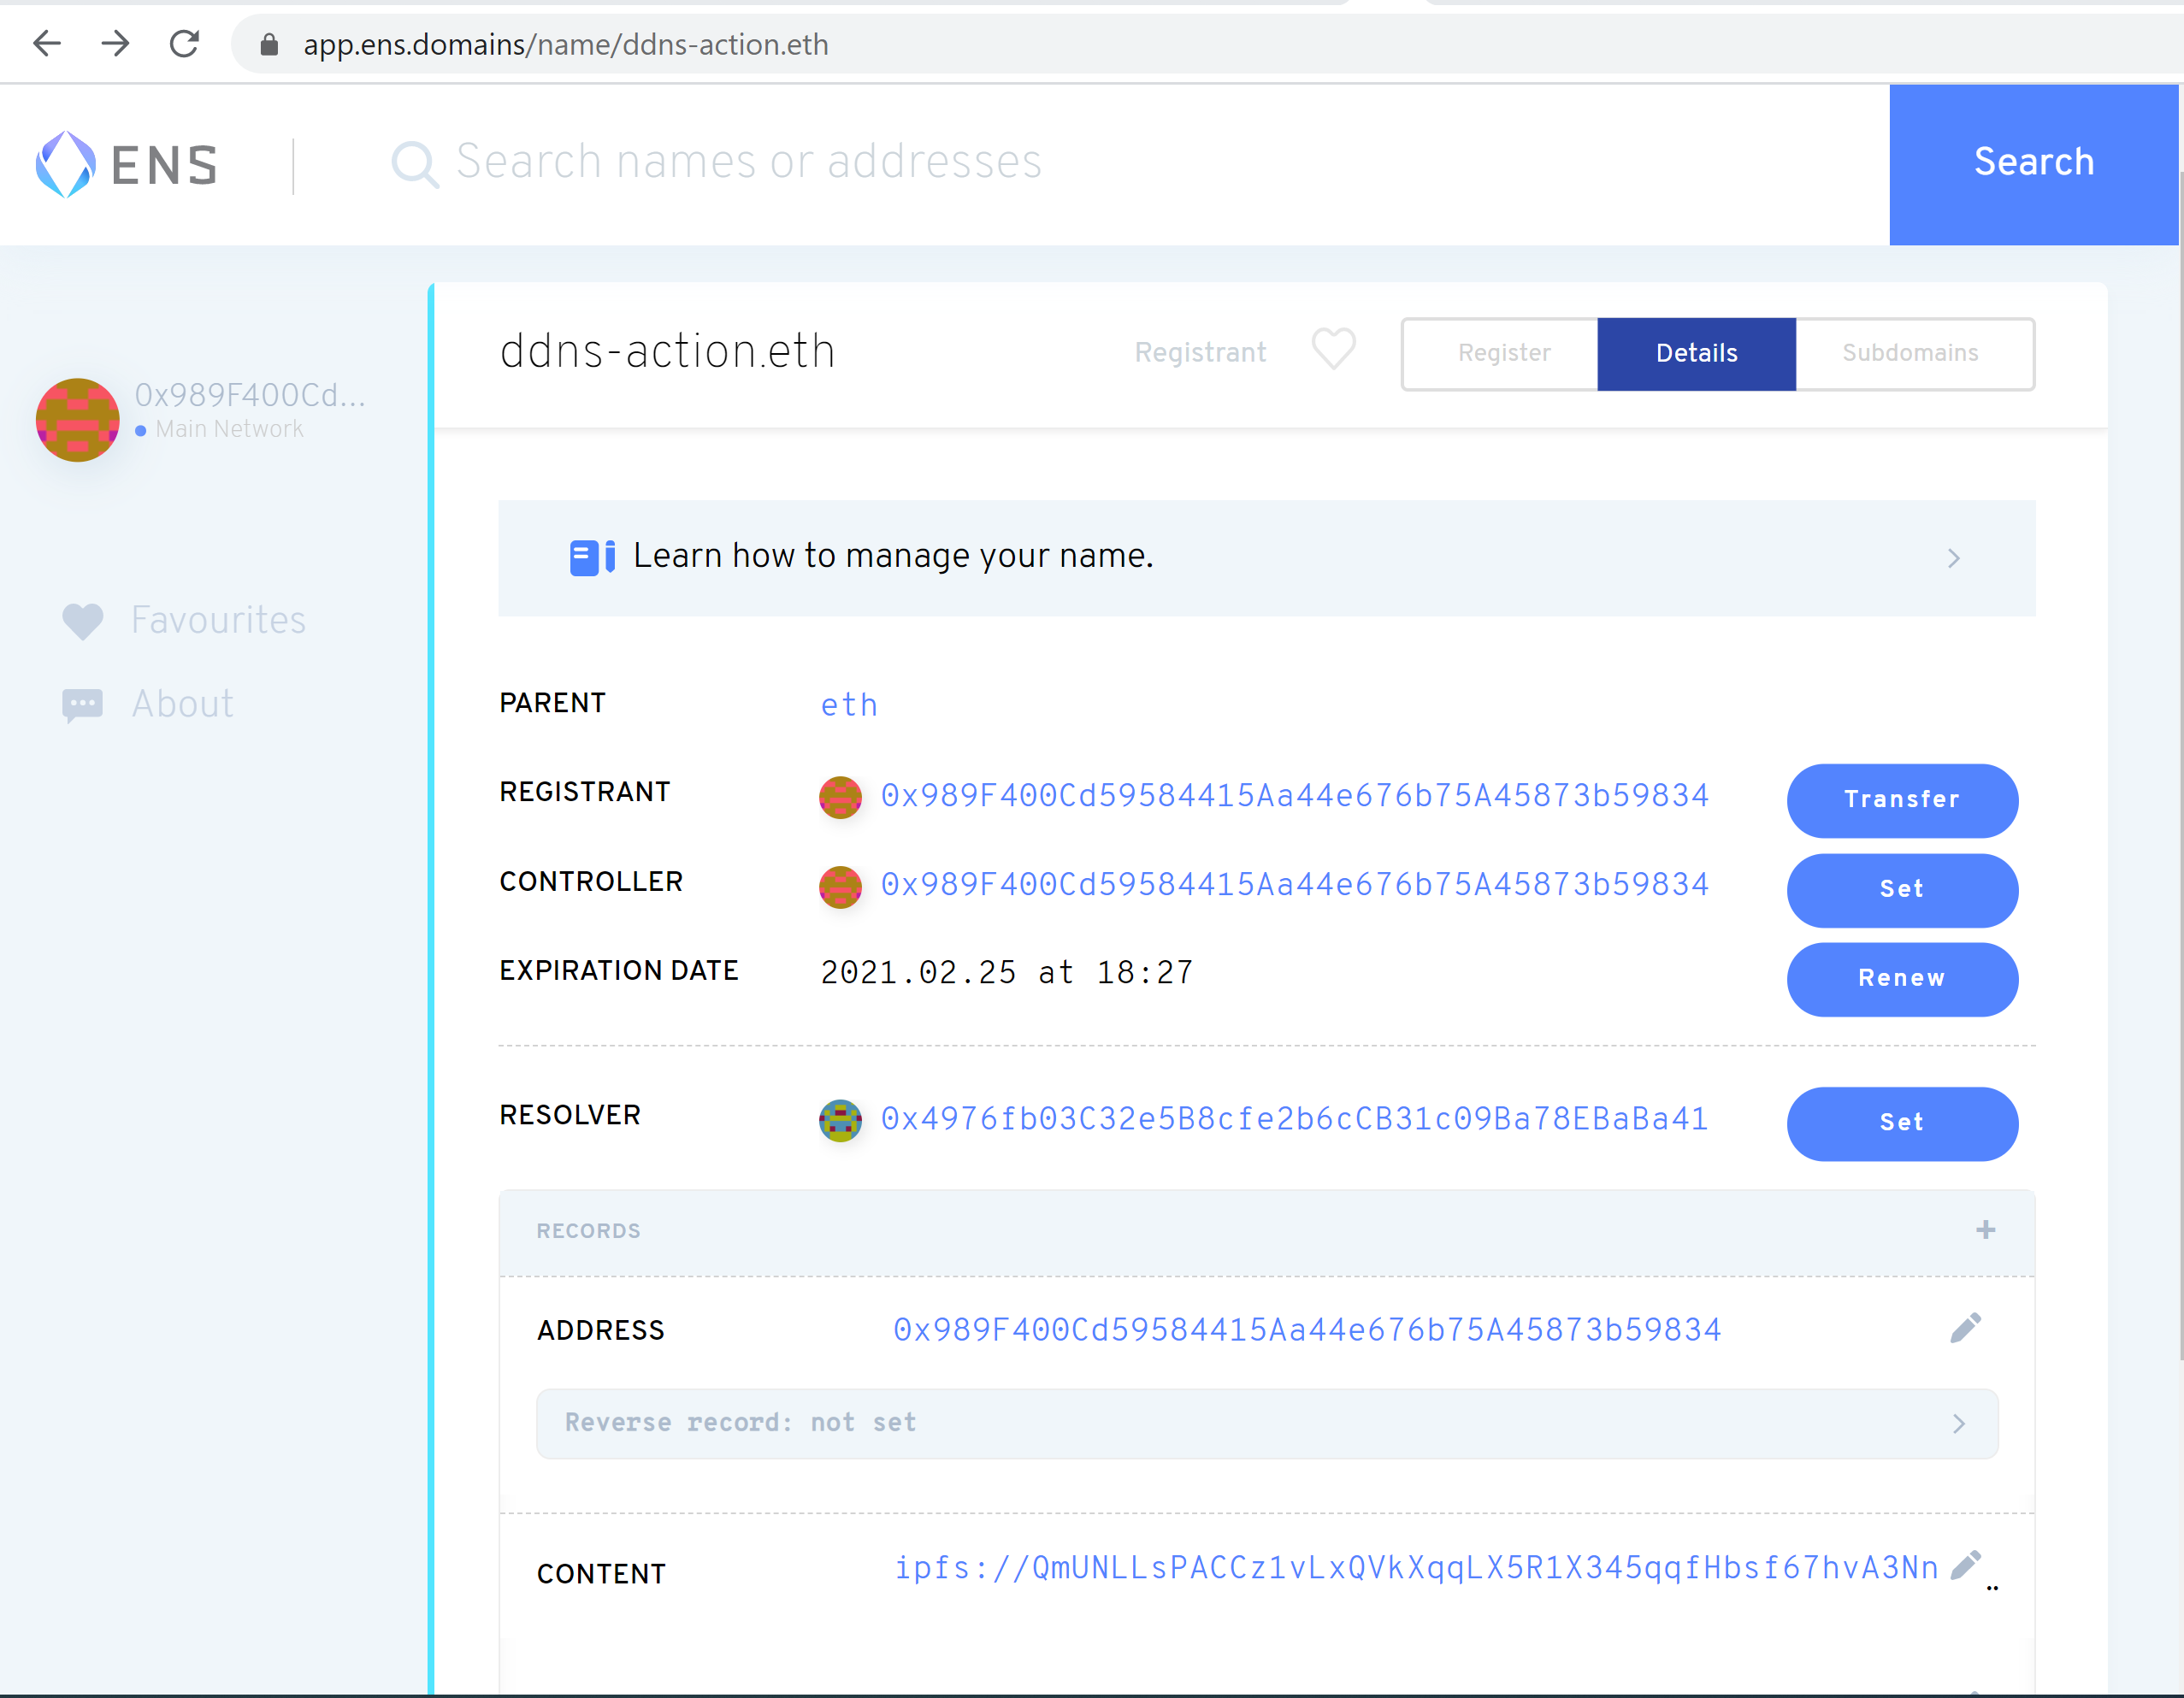Viewport: 2184px width, 1698px height.
Task: Click the Registrant row avatar icon
Action: [x=840, y=797]
